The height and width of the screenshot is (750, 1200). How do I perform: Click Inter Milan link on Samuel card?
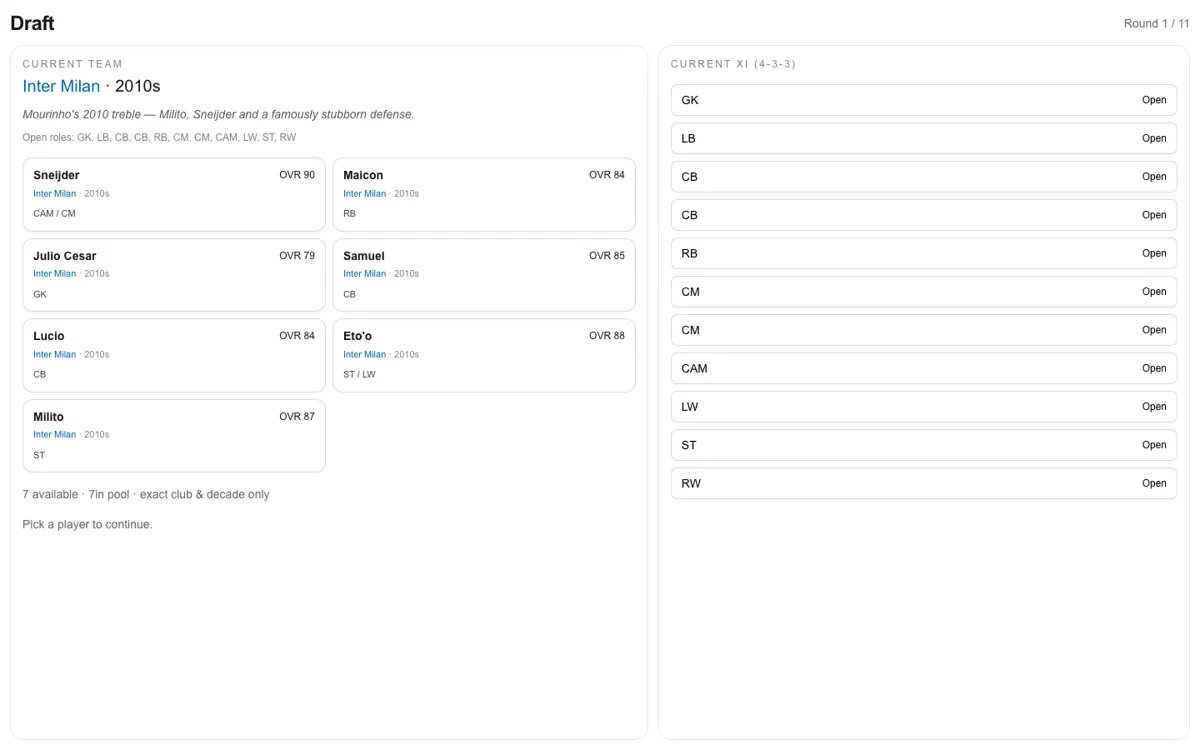[364, 274]
